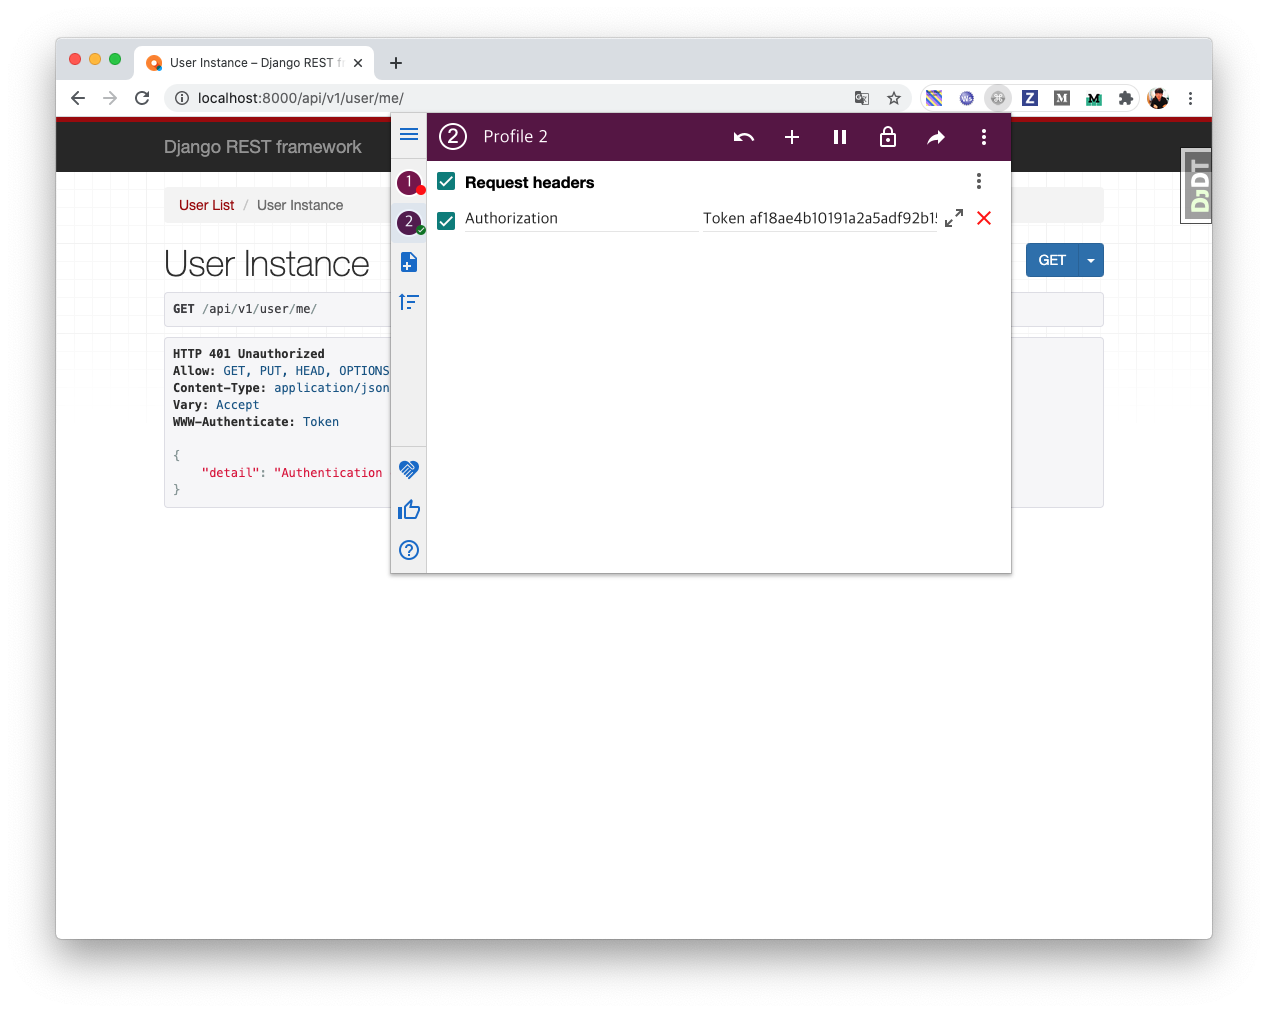
Task: Open the Chrome profile avatar
Action: (x=1158, y=98)
